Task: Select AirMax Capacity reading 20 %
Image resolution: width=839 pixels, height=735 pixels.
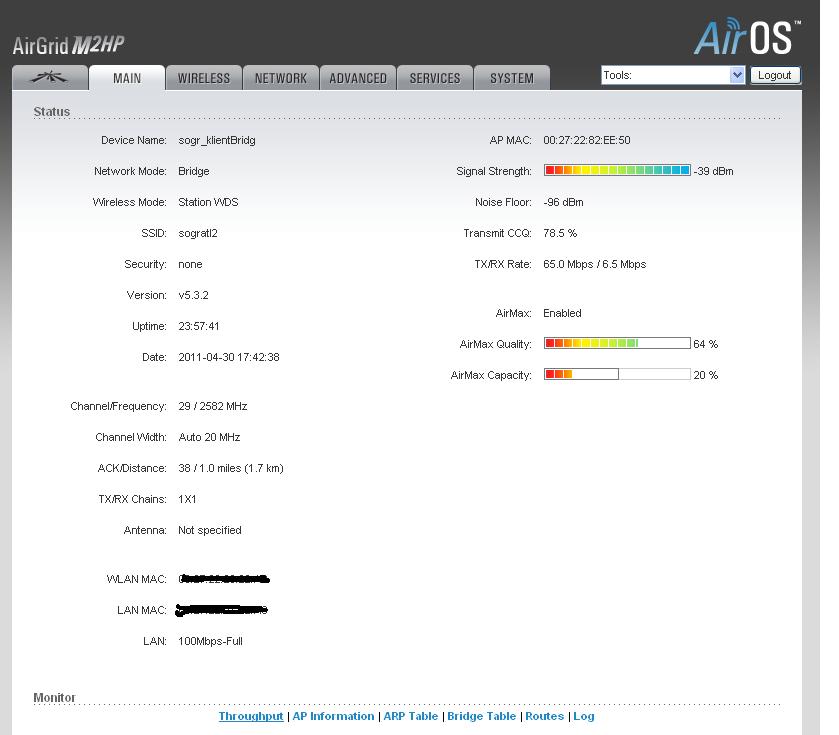Action: (x=706, y=375)
